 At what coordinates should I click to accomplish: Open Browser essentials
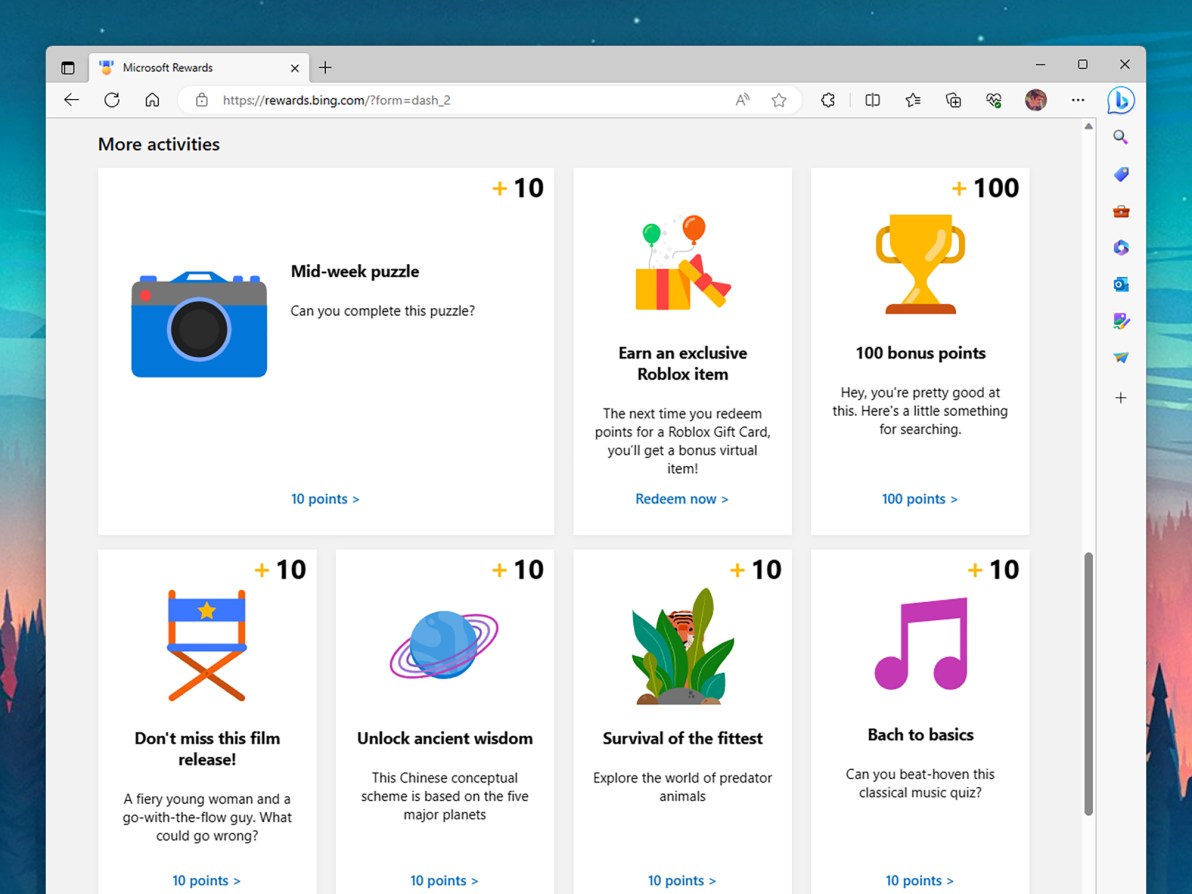pyautogui.click(x=993, y=100)
